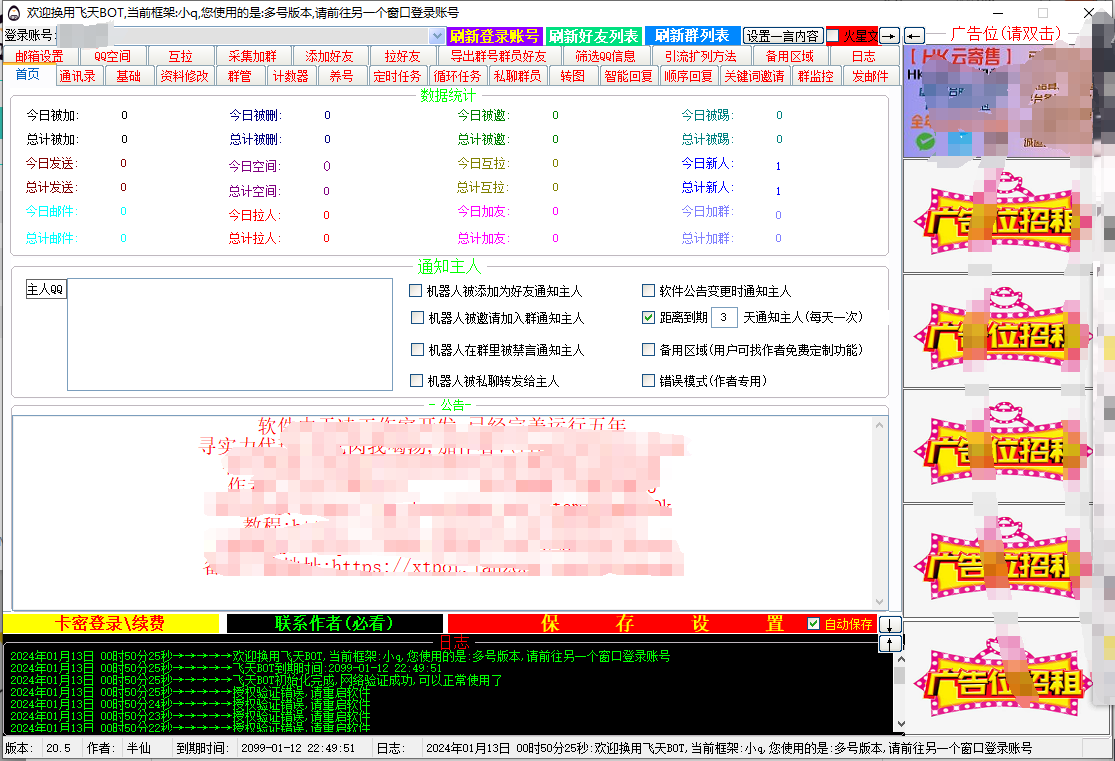Click 设置一言内容 button

tap(783, 36)
